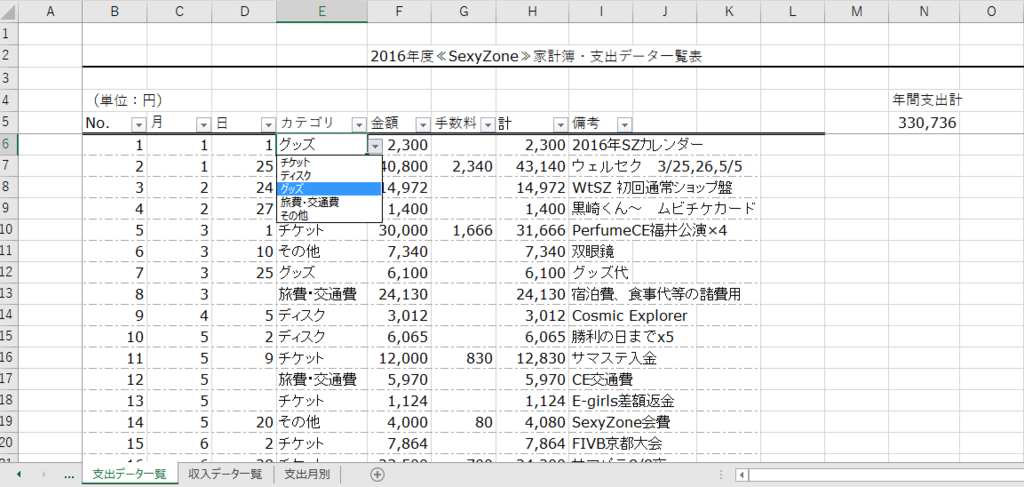Open the 日 column filter dropdown
Viewport: 1024px width, 487px height.
(268, 124)
